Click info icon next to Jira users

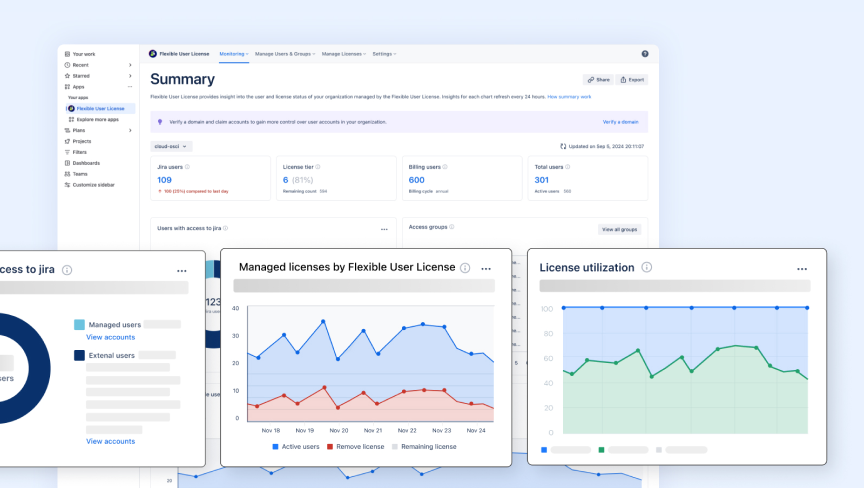click(x=187, y=167)
